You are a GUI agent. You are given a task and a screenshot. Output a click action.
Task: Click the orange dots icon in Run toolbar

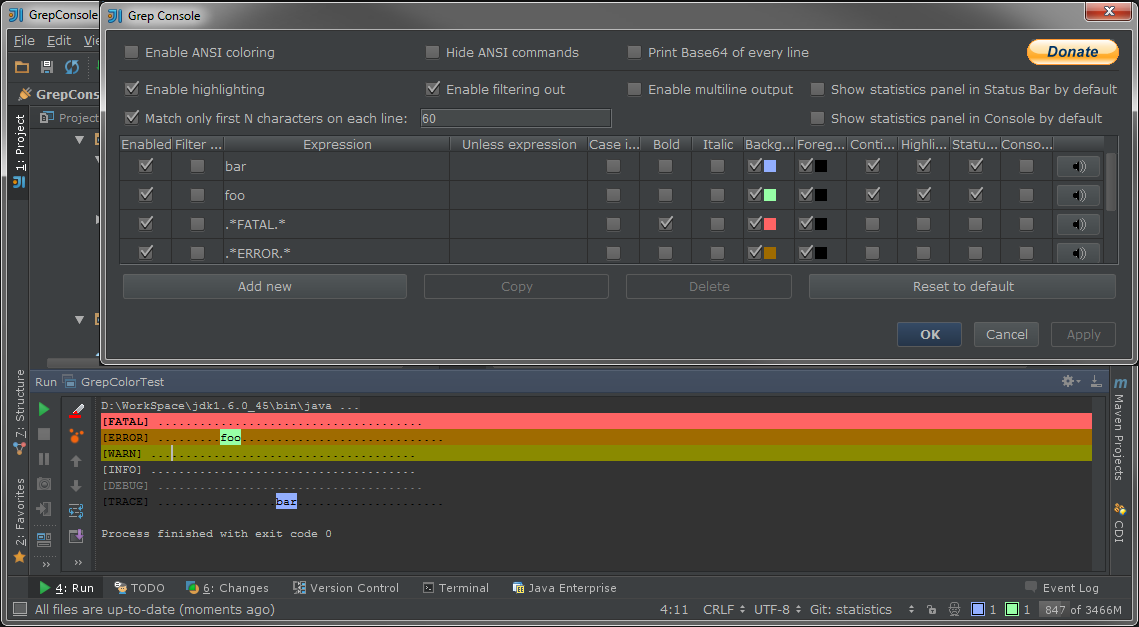[76, 436]
